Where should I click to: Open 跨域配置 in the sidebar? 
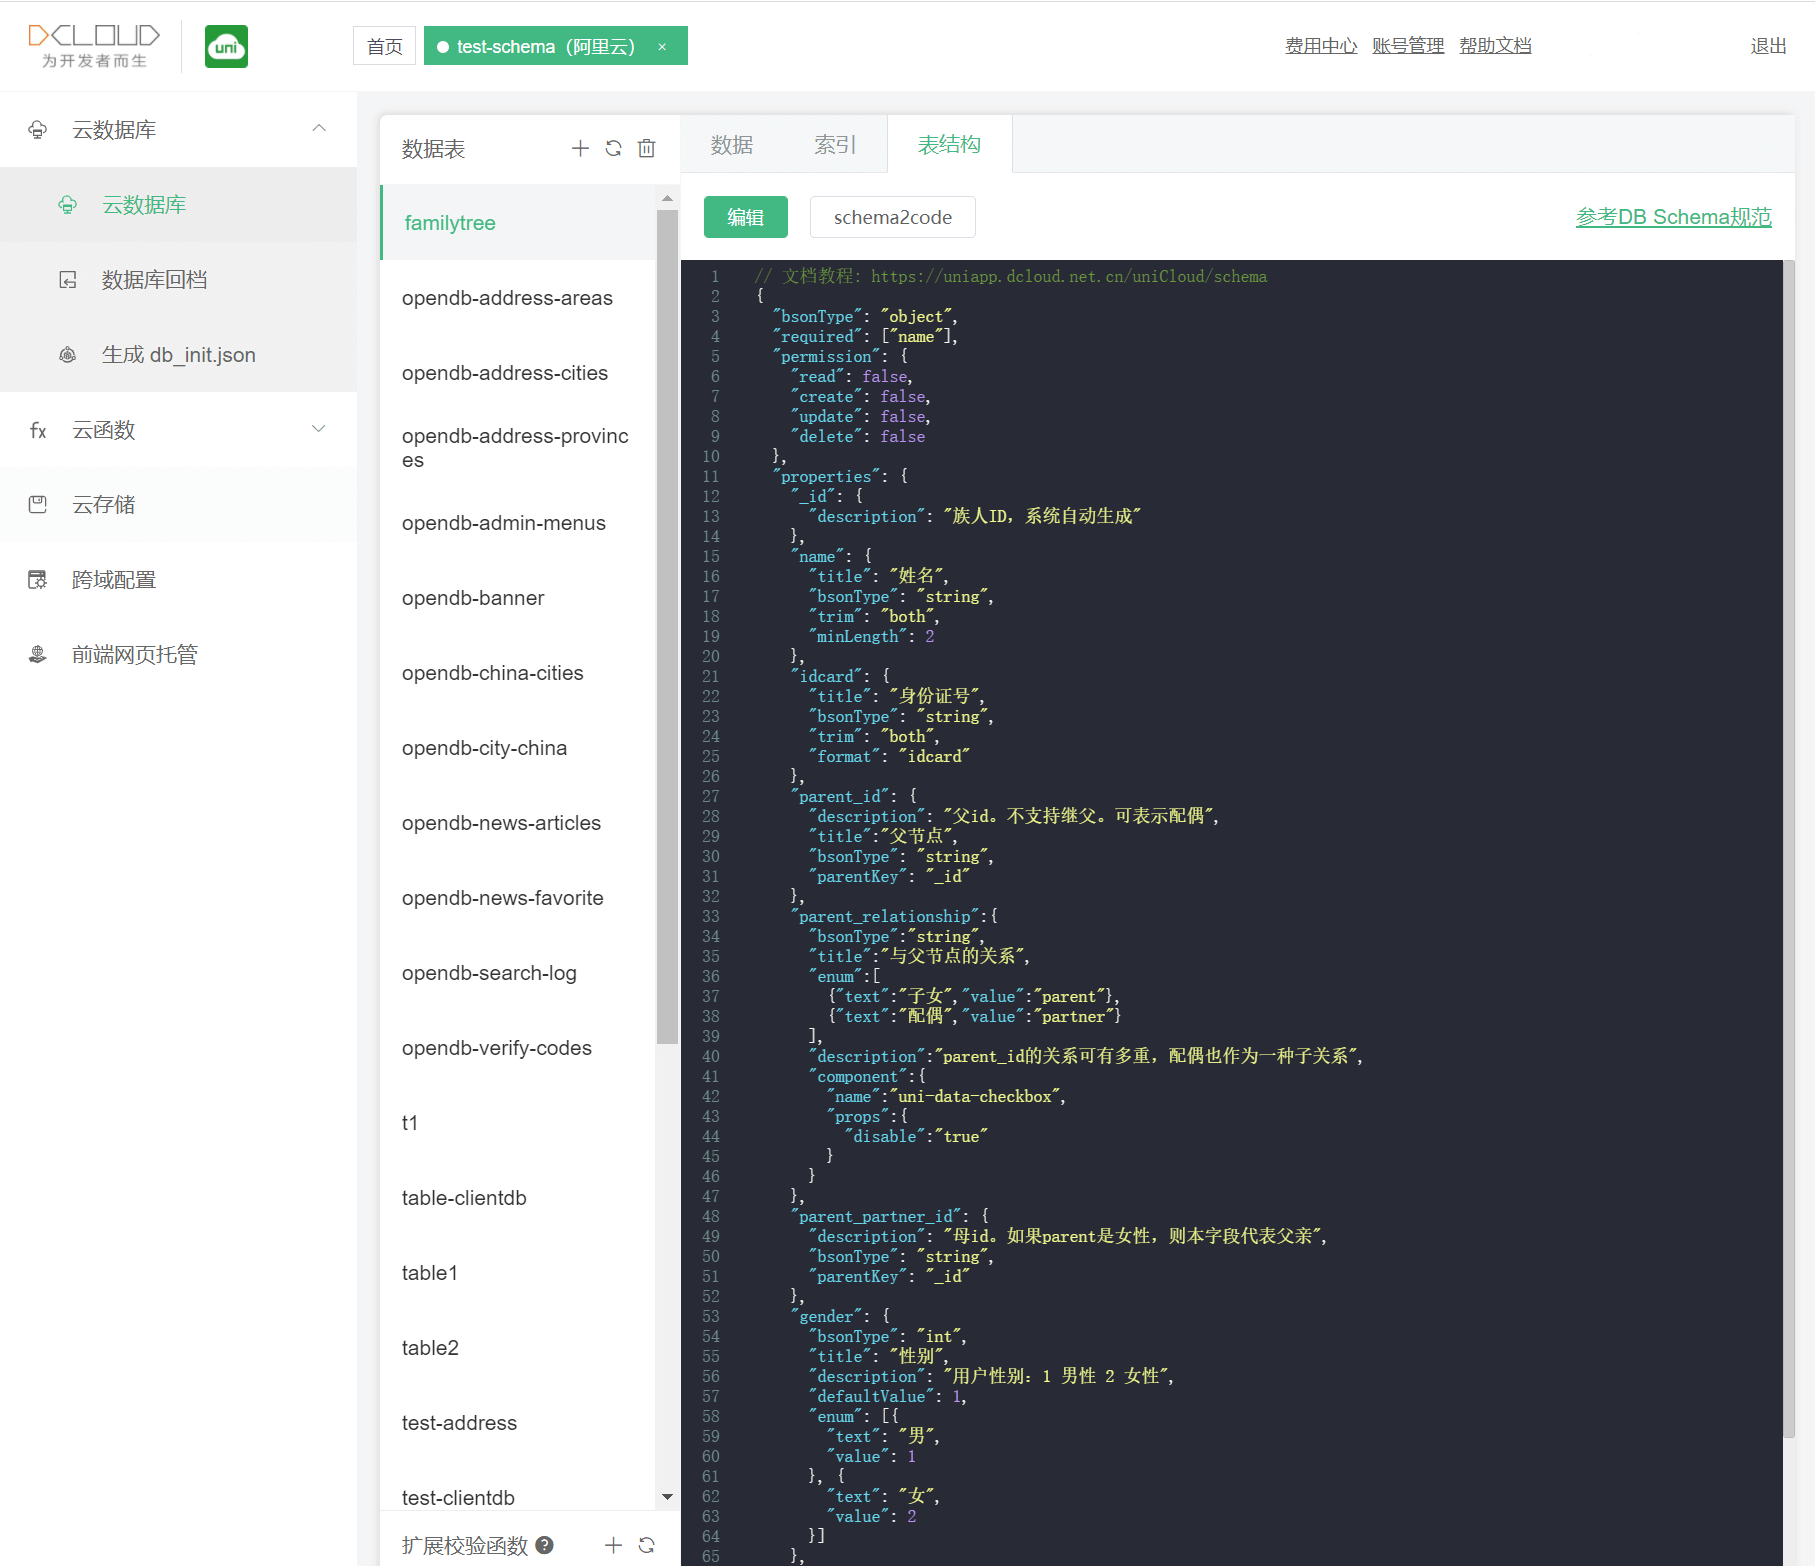tap(178, 580)
